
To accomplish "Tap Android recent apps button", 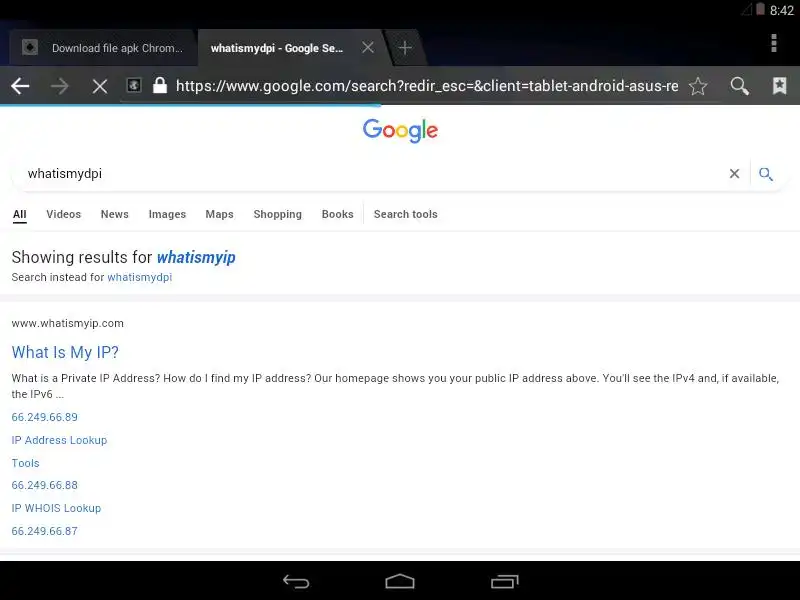I will [x=505, y=582].
